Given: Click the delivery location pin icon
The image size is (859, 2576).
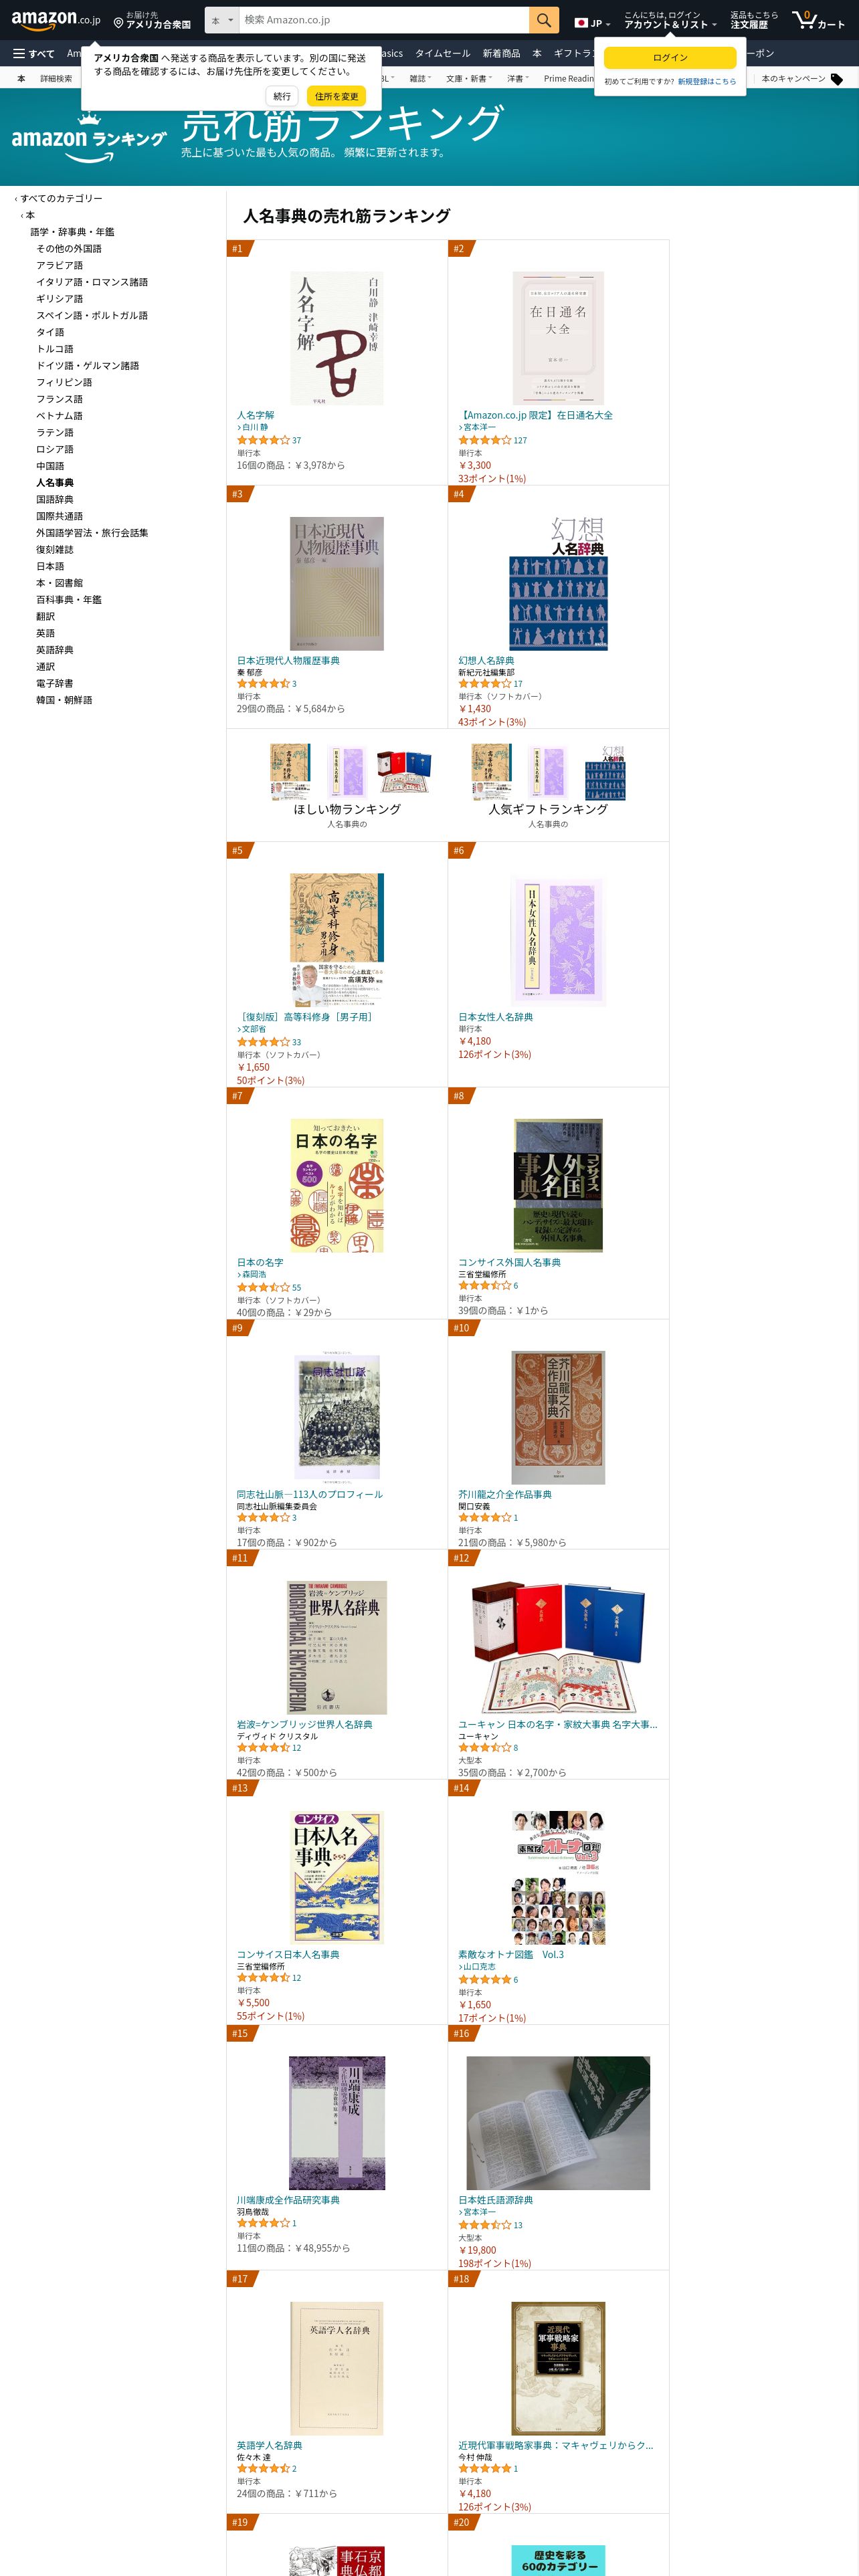Looking at the screenshot, I should (x=118, y=22).
